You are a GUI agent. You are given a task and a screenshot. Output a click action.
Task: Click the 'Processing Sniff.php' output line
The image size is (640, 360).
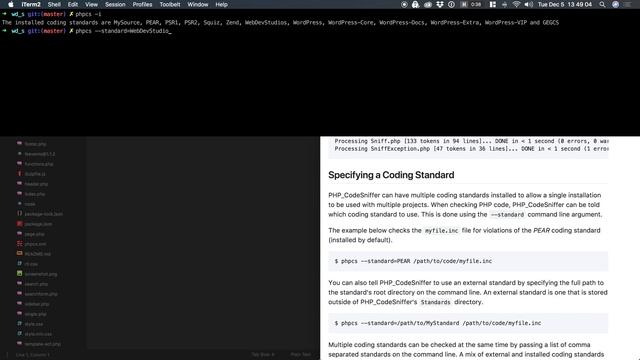coord(471,141)
